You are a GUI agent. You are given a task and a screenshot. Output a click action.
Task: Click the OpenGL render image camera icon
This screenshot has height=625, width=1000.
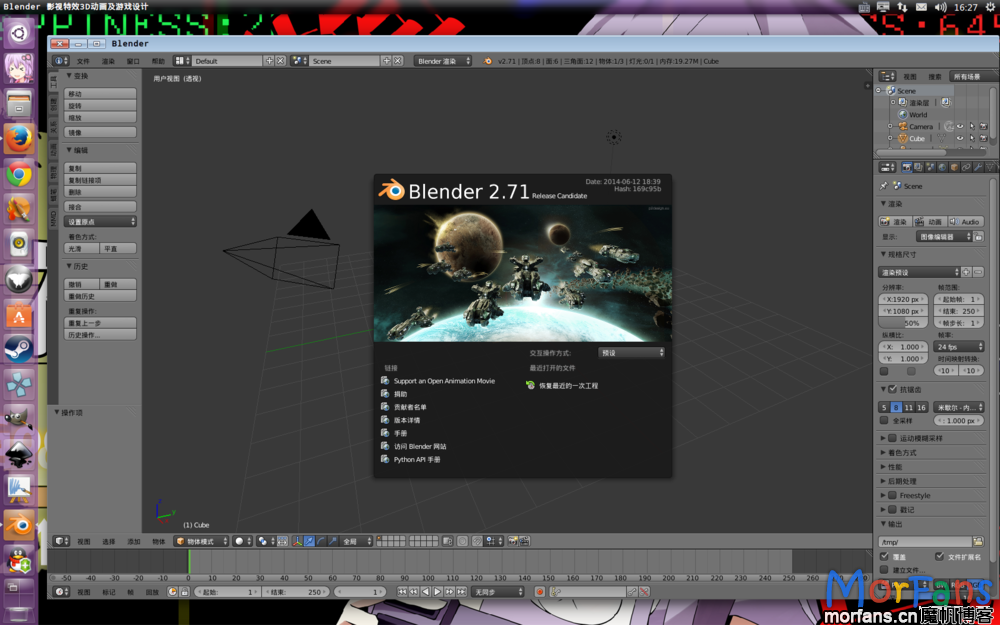(x=512, y=541)
